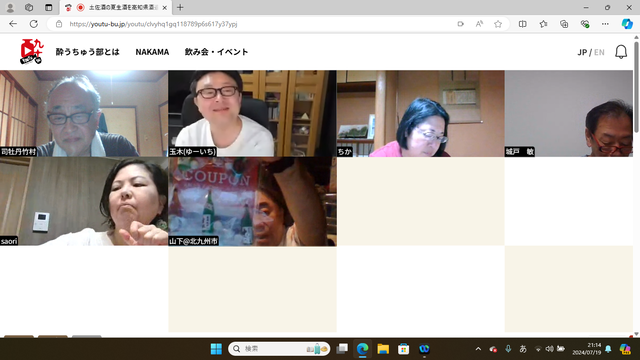Open Microsoft Store on the taskbar
This screenshot has height=360, width=640.
pos(404,349)
